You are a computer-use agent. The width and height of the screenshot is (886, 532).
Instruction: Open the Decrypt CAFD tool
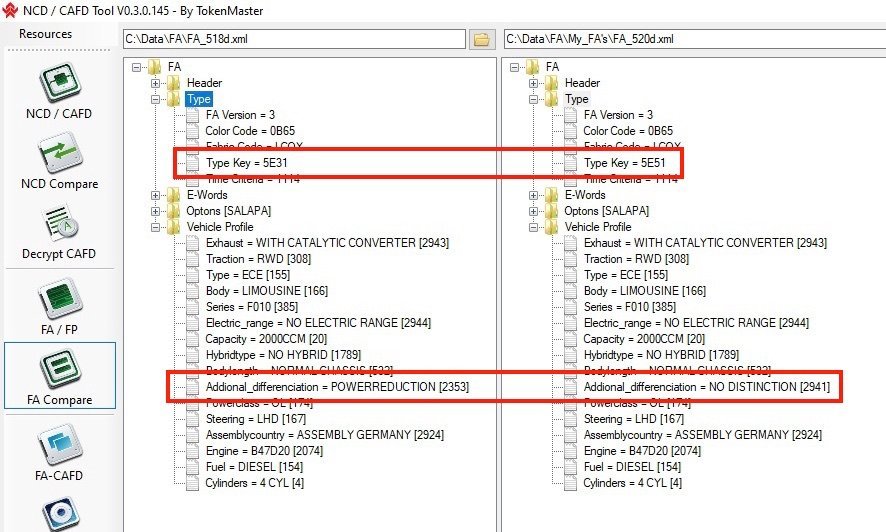(58, 232)
